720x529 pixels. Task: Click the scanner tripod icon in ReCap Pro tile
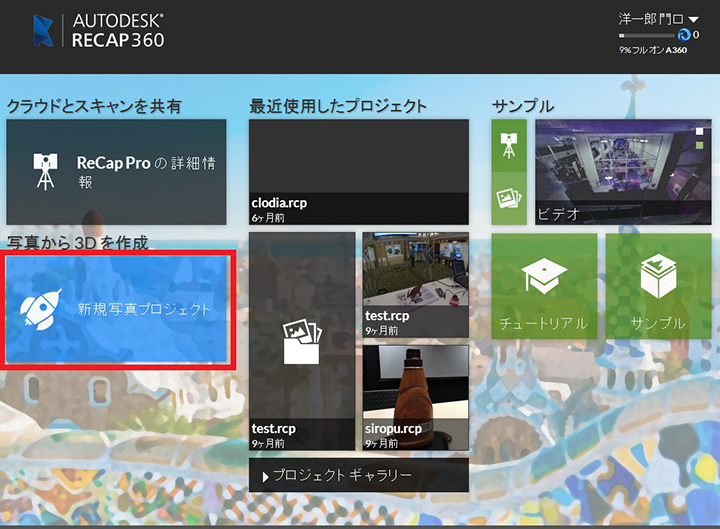coord(45,172)
